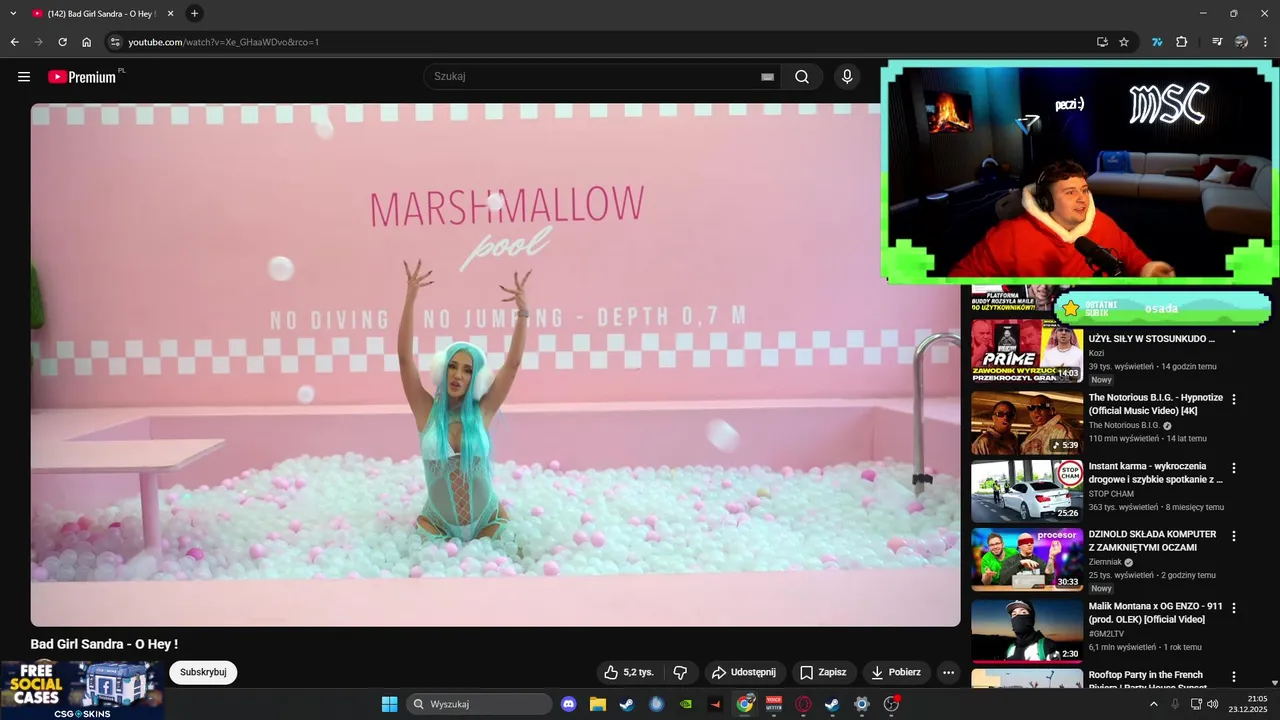Open NVIDIA app taskbar icon

click(685, 704)
